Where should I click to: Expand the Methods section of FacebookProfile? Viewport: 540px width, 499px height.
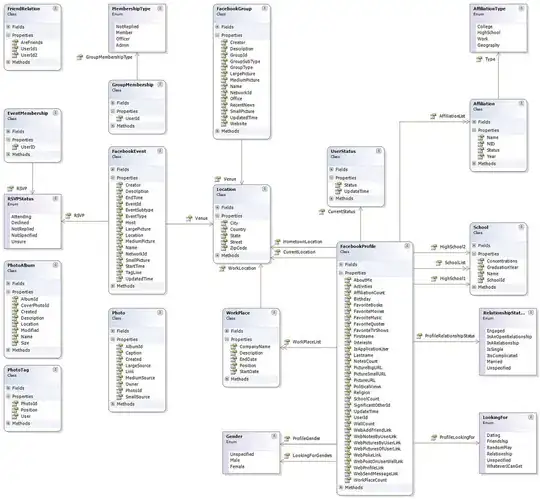pyautogui.click(x=341, y=488)
